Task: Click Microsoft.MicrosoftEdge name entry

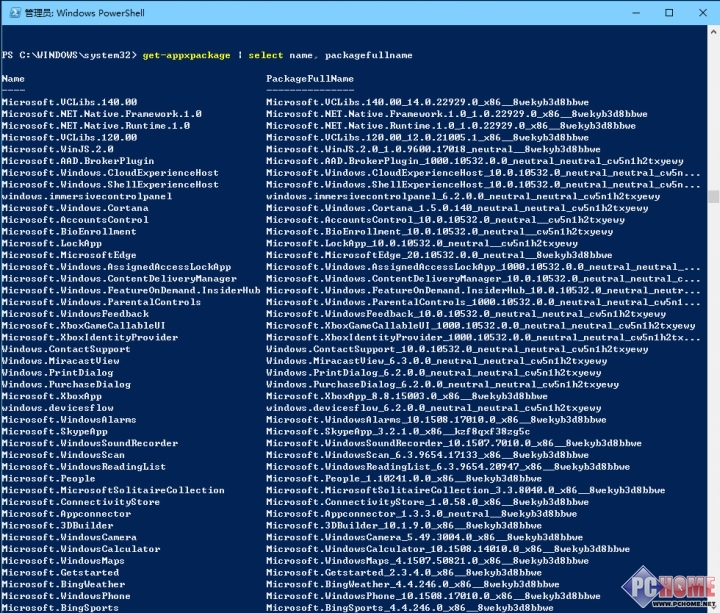Action: [x=69, y=255]
